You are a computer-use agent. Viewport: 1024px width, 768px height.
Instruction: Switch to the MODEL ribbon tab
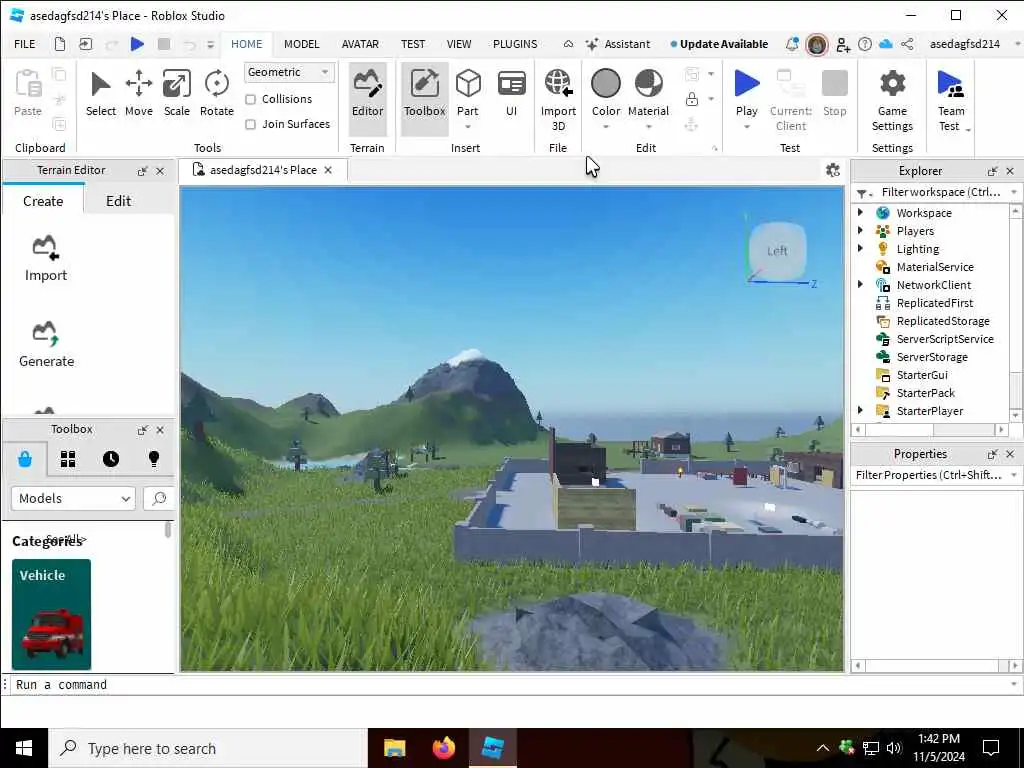pyautogui.click(x=301, y=44)
